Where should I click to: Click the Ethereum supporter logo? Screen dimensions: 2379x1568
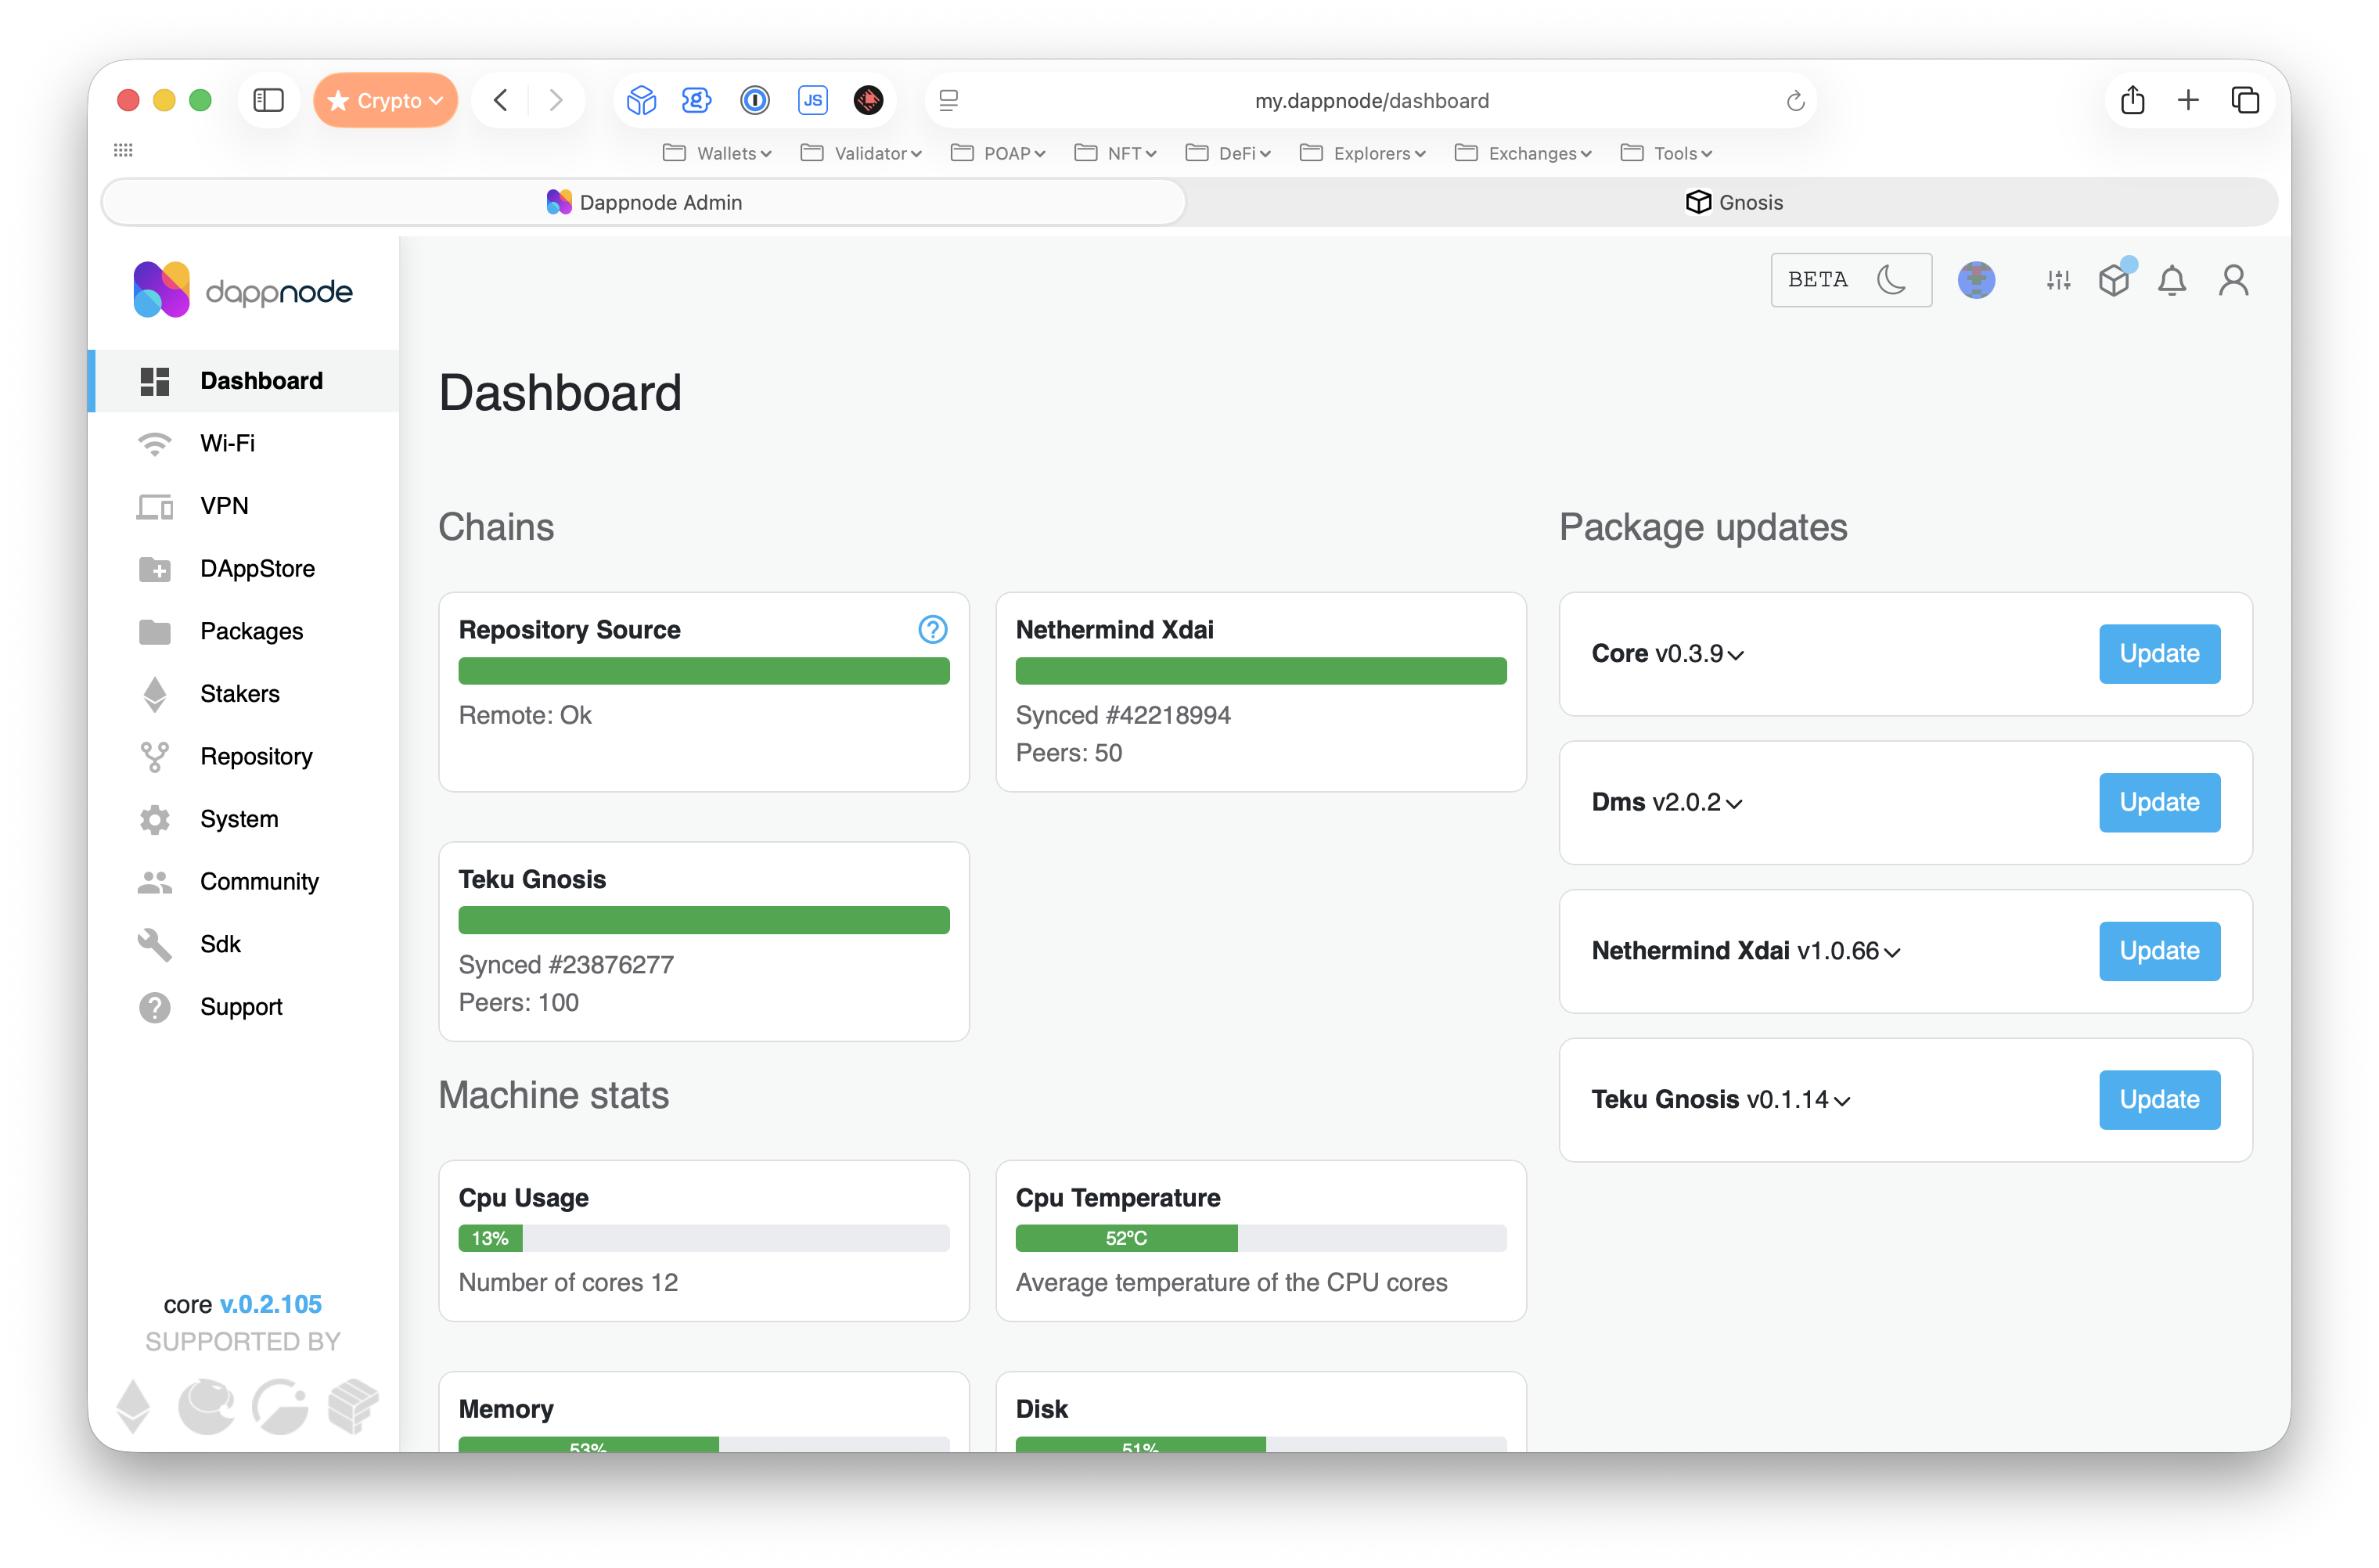point(133,1406)
